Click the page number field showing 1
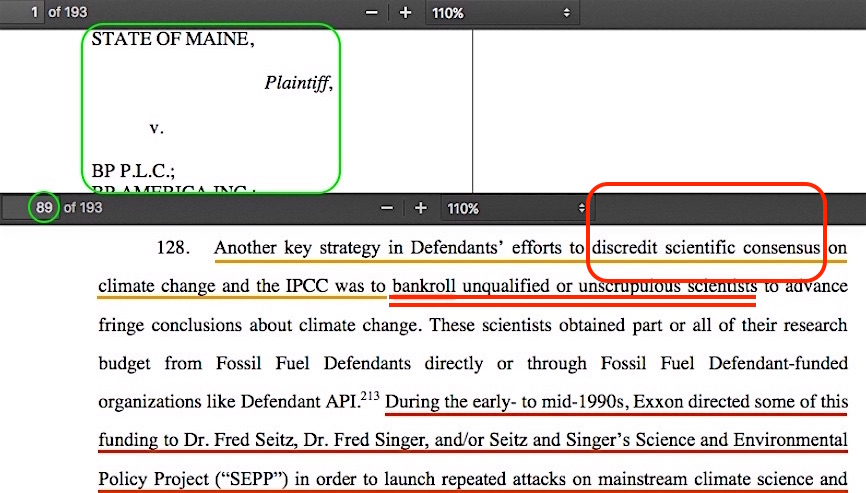 click(33, 13)
